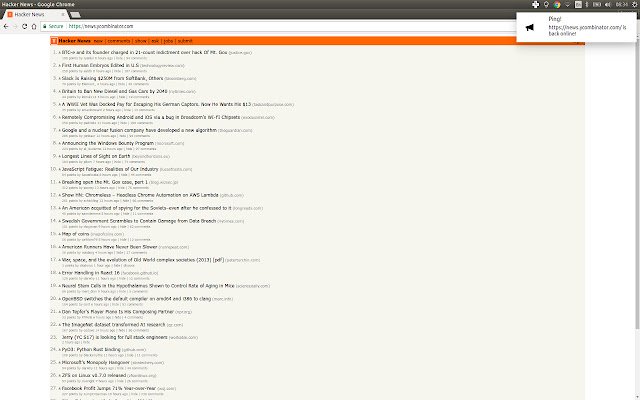Go back using the browser back arrow
This screenshot has width=640, height=400.
(6, 26)
